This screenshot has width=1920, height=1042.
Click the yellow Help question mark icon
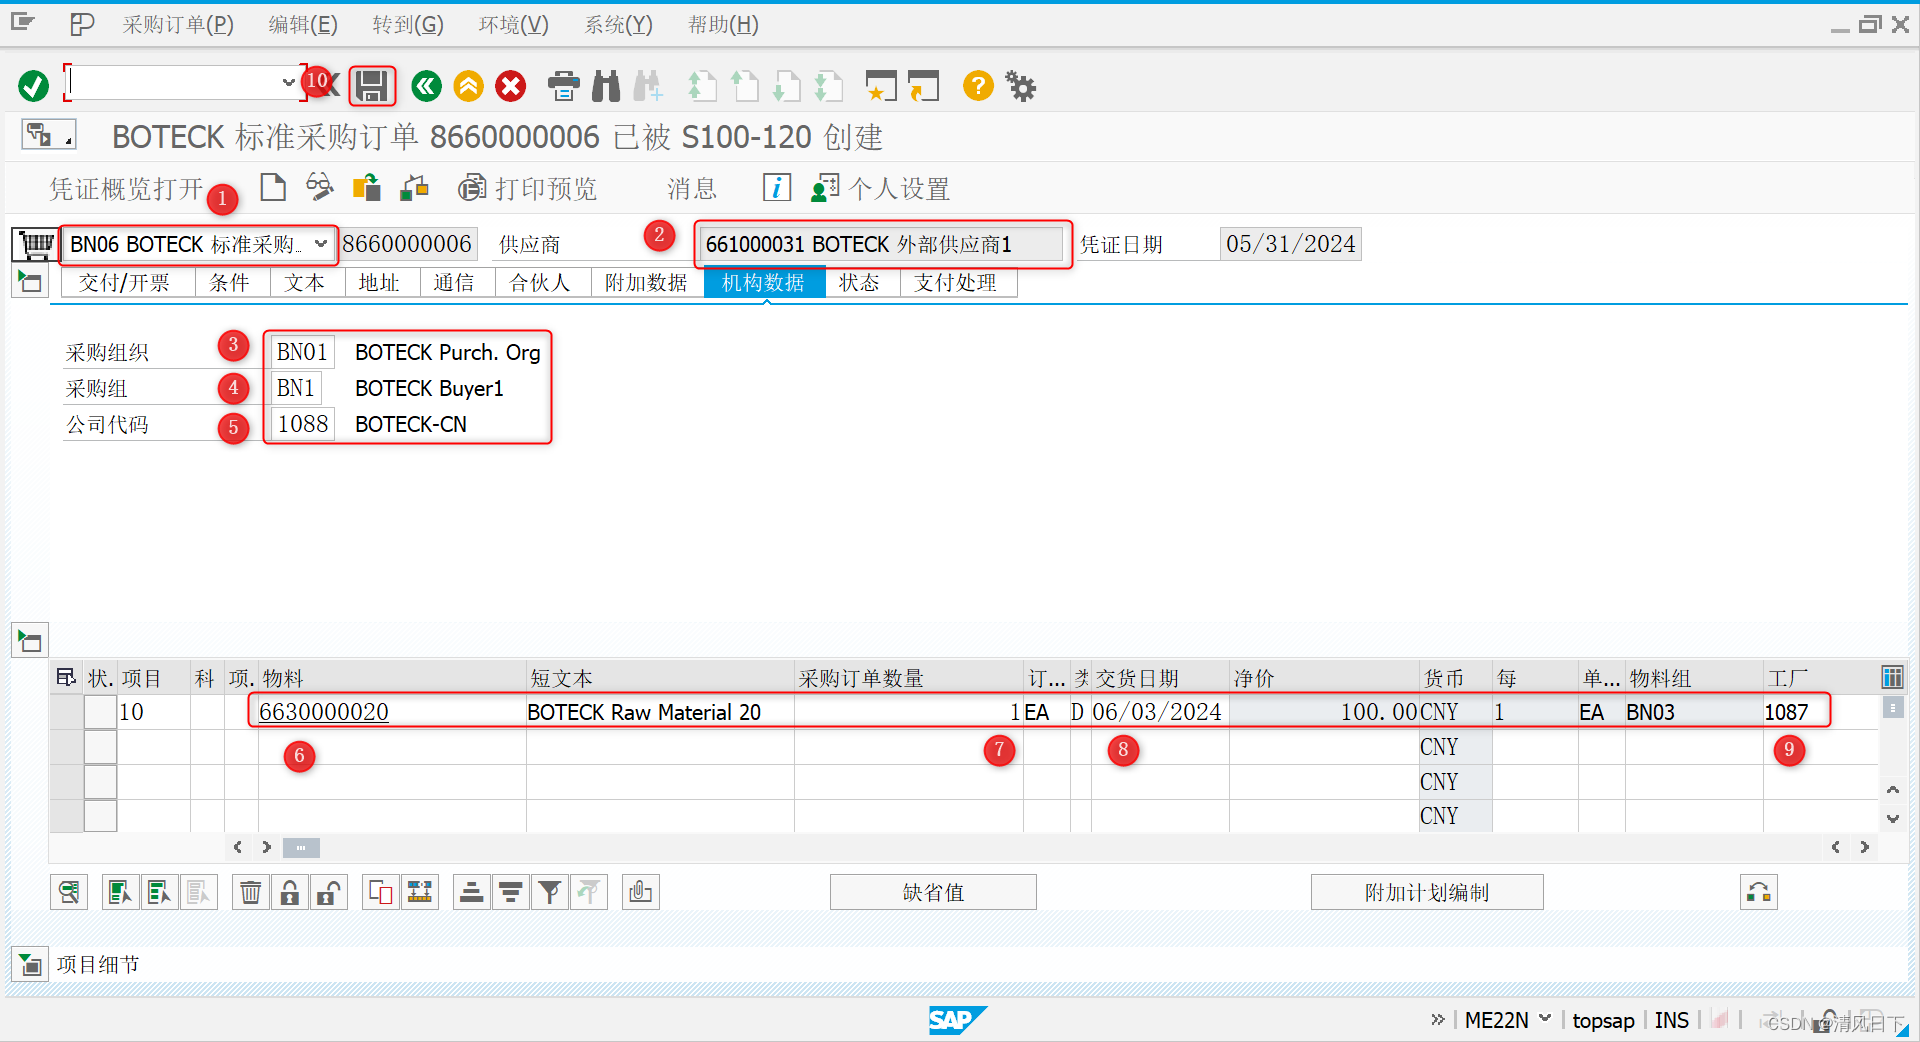[x=978, y=86]
